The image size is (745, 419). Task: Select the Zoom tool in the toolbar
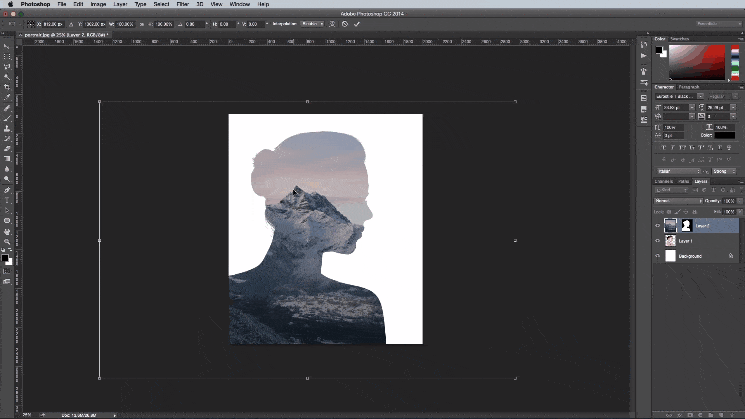tap(7, 242)
